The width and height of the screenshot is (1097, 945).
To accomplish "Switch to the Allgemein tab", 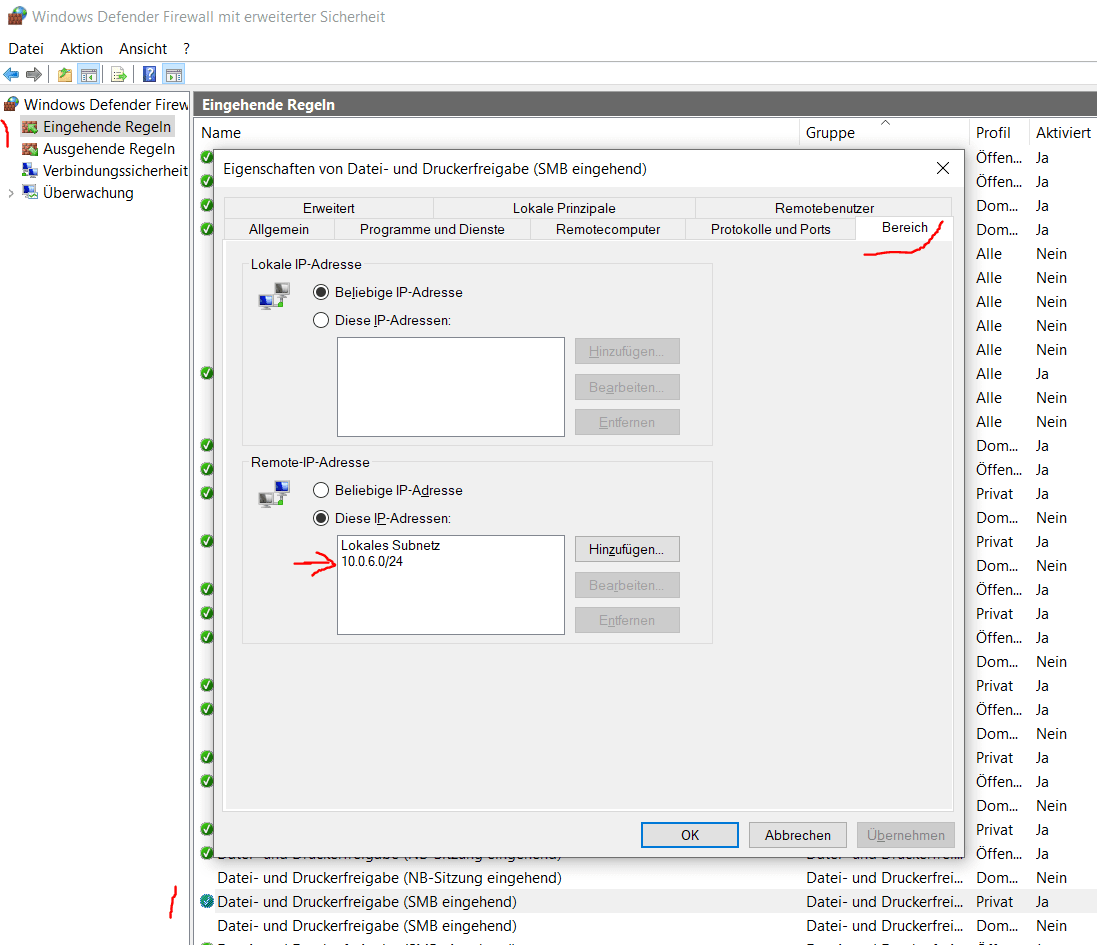I will [x=278, y=229].
